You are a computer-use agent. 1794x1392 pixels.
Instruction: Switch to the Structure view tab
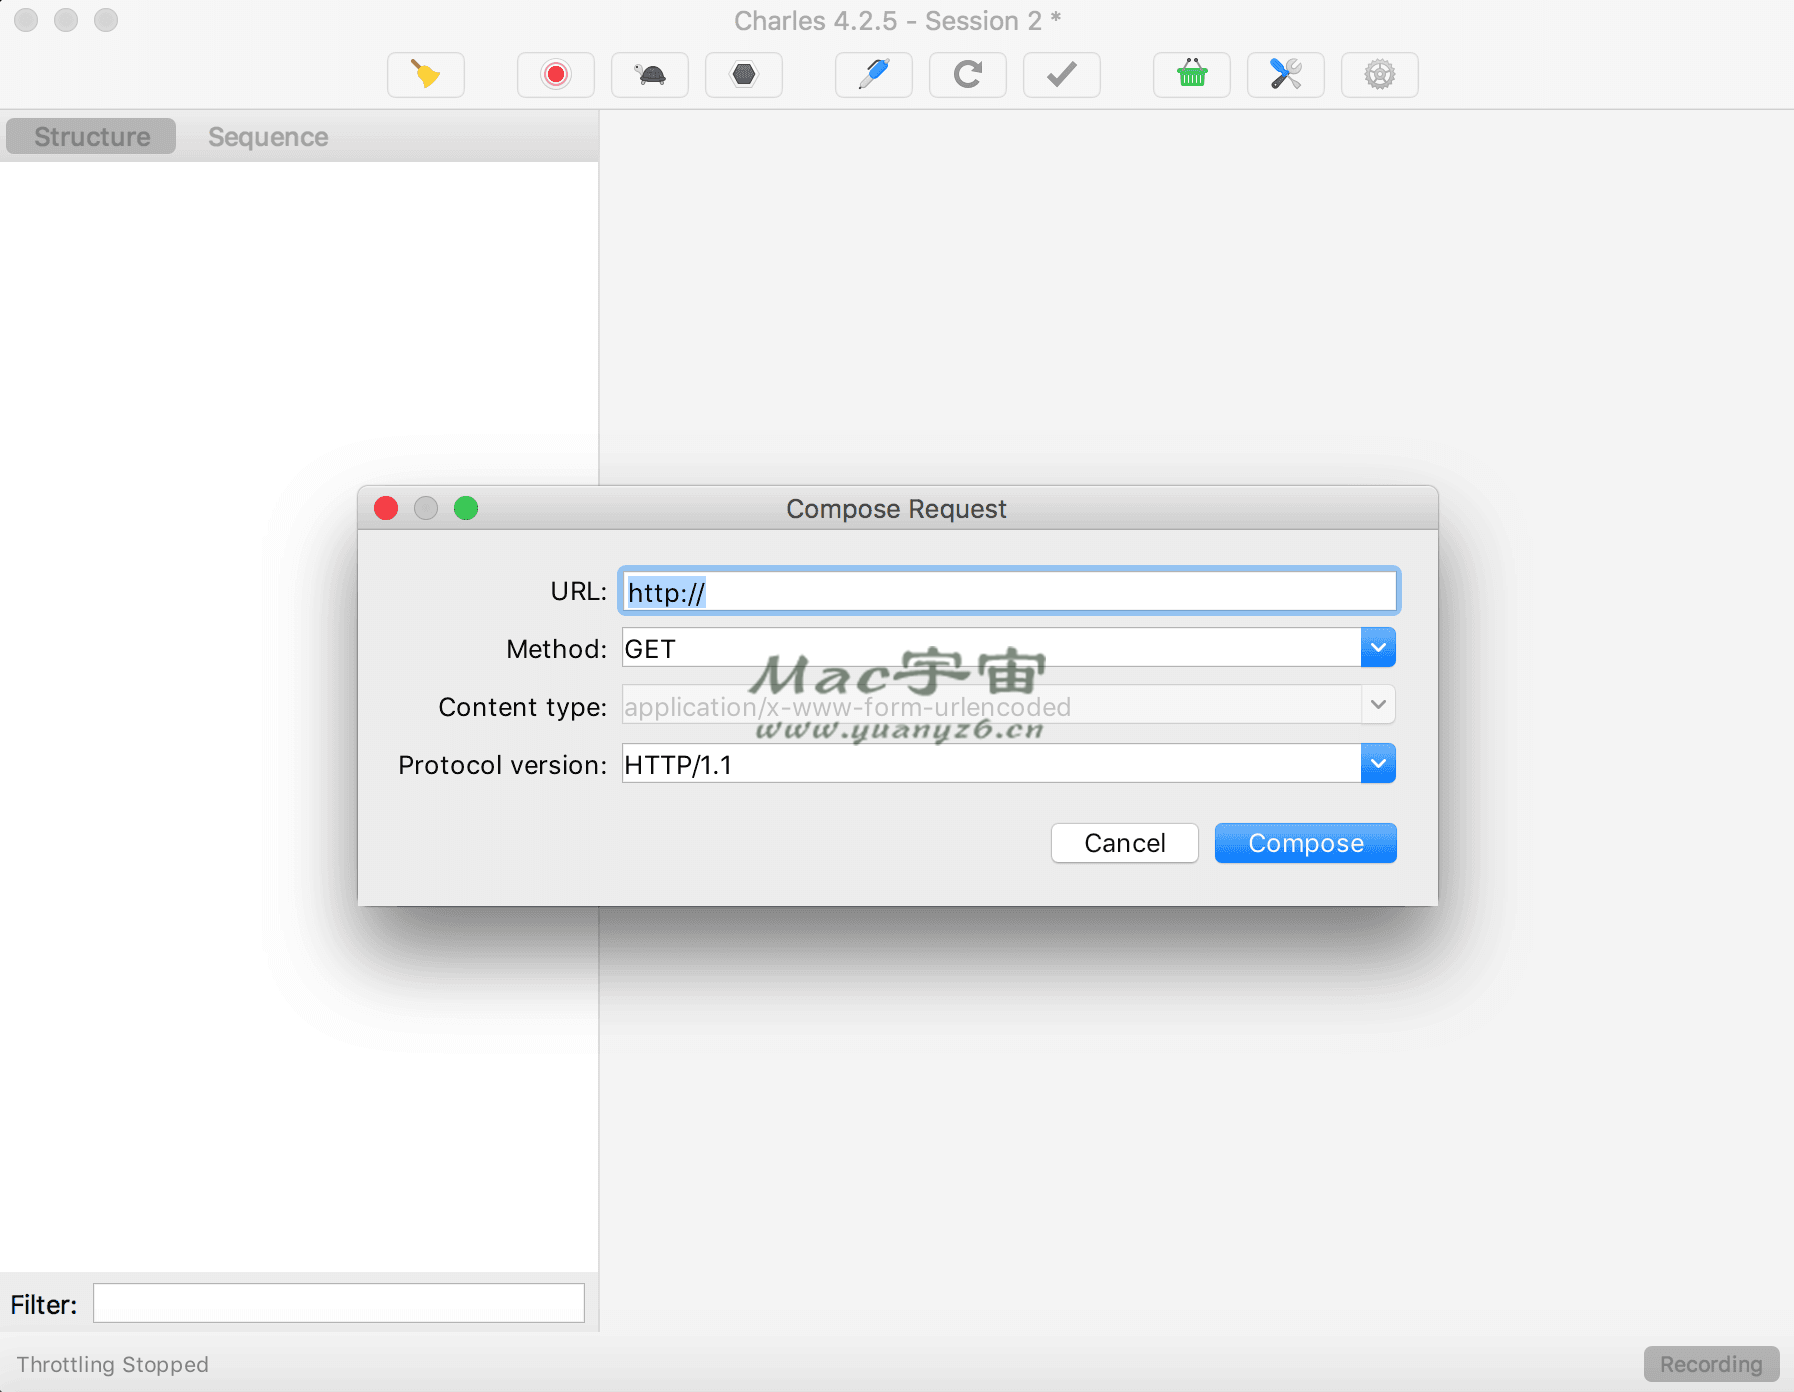pyautogui.click(x=92, y=136)
